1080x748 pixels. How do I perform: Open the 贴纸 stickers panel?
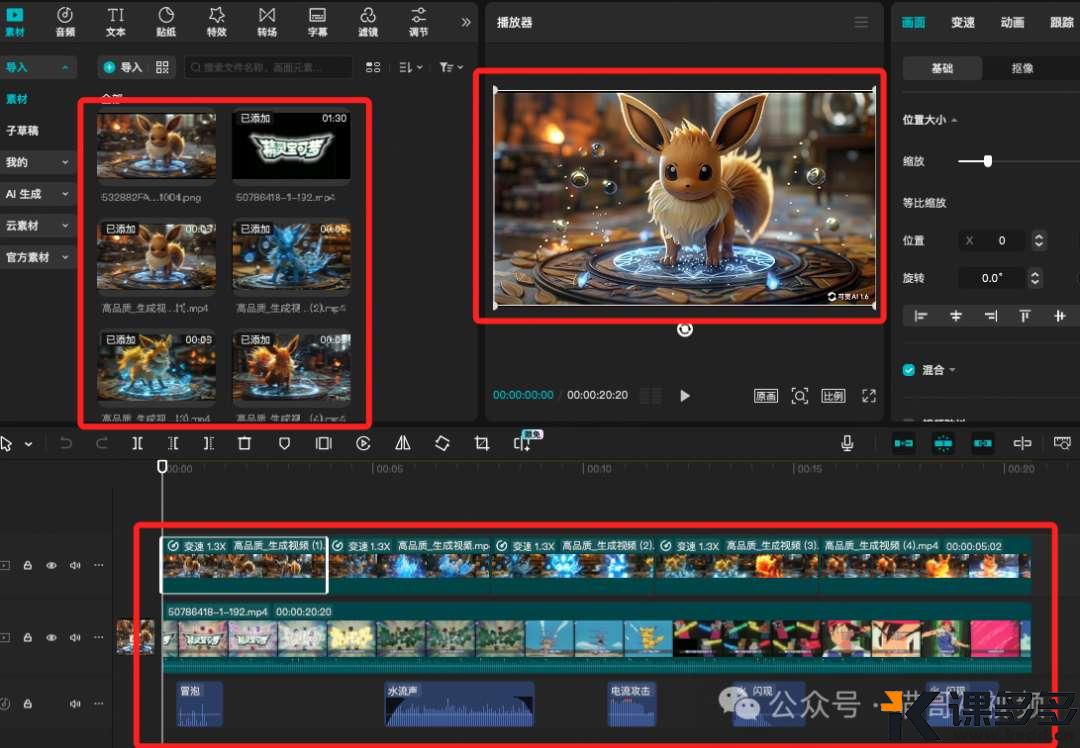[x=166, y=21]
